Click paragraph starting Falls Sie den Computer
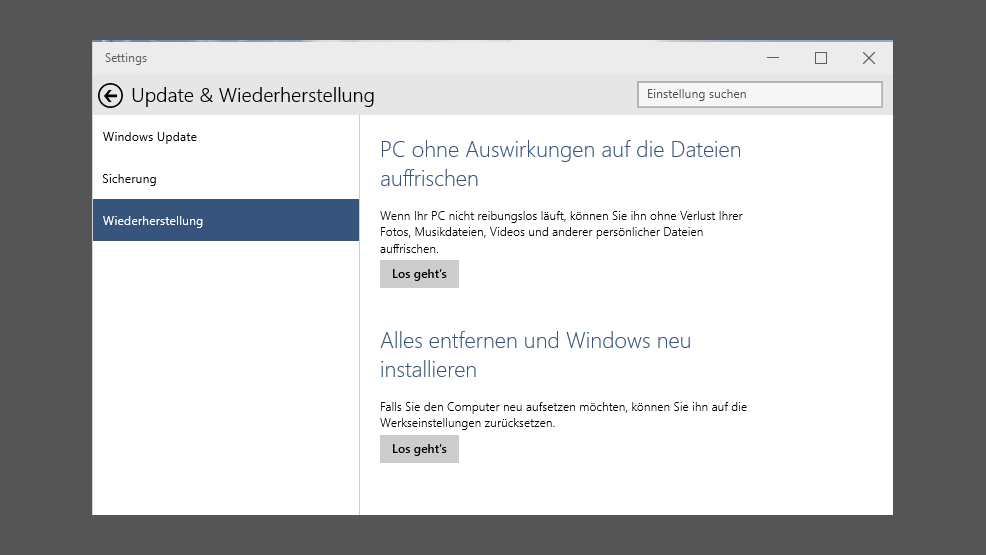Image resolution: width=986 pixels, height=555 pixels. (563, 415)
